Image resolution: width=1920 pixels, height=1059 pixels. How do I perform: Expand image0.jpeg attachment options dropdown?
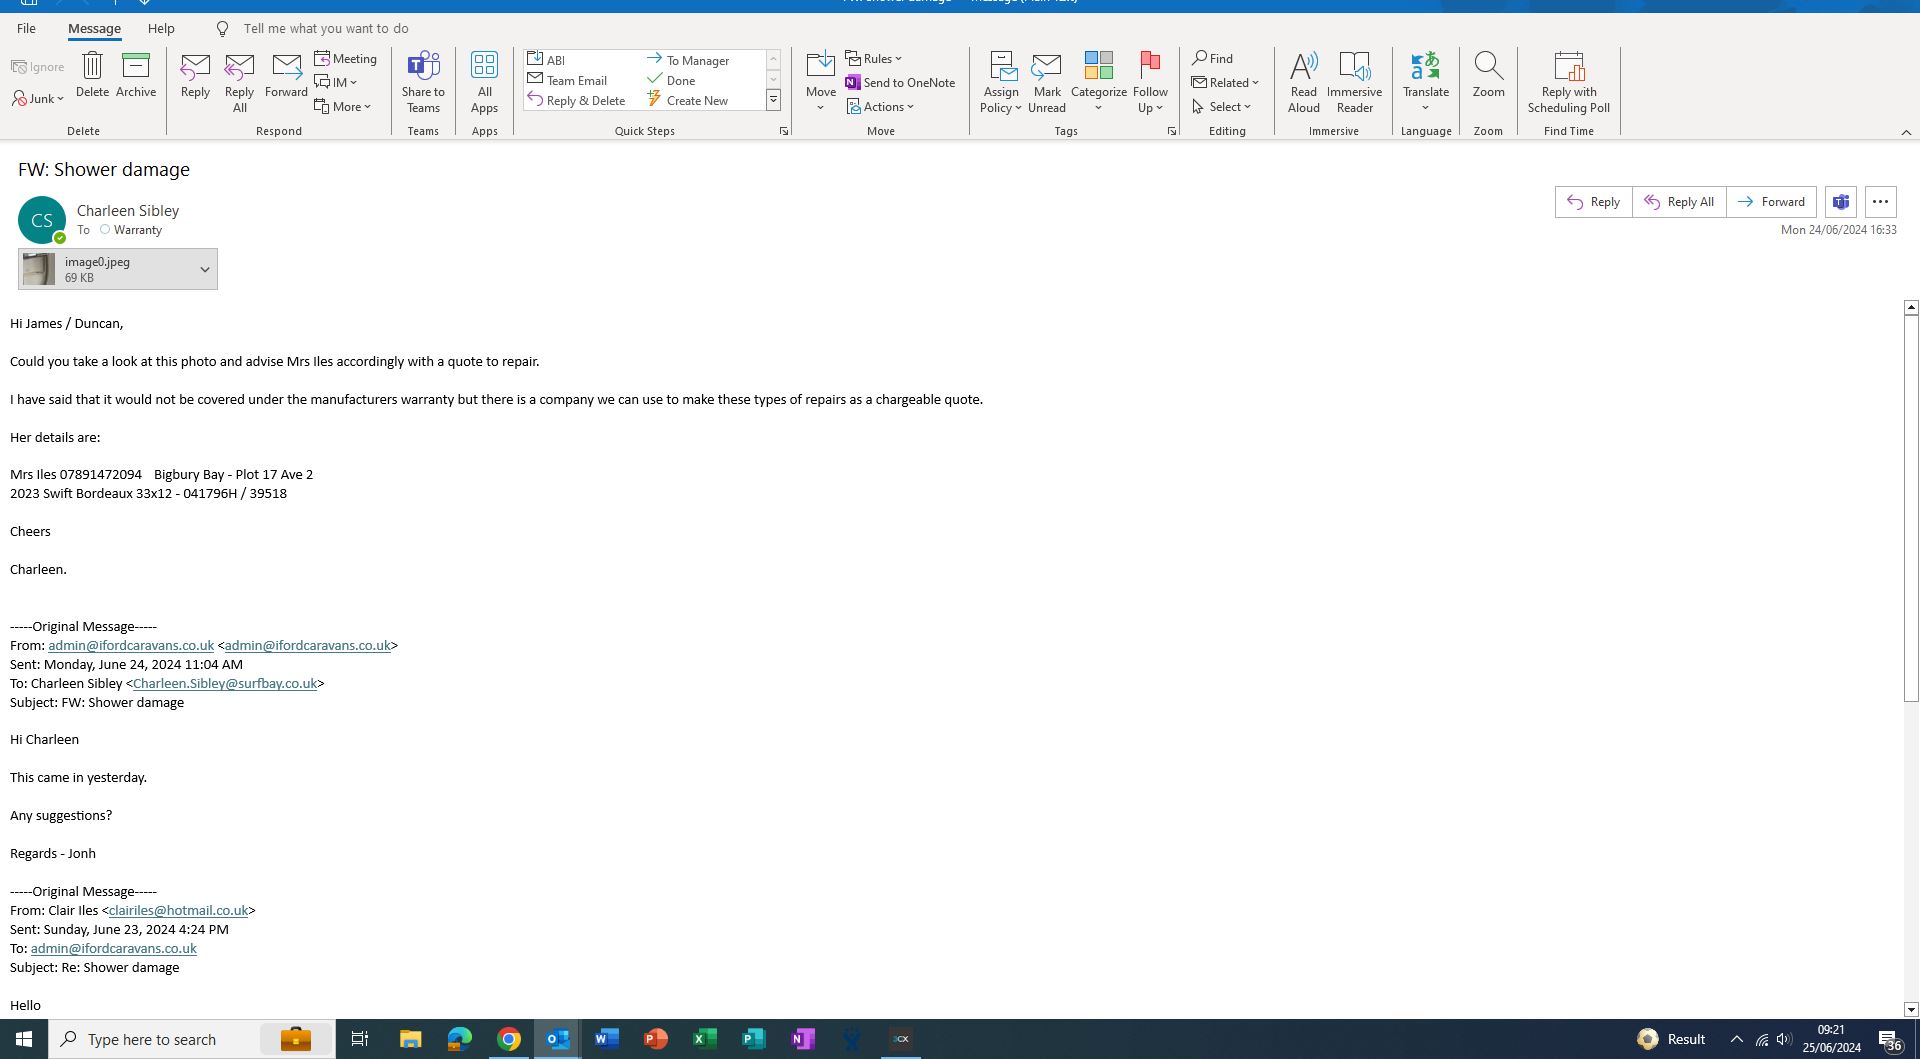click(204, 269)
